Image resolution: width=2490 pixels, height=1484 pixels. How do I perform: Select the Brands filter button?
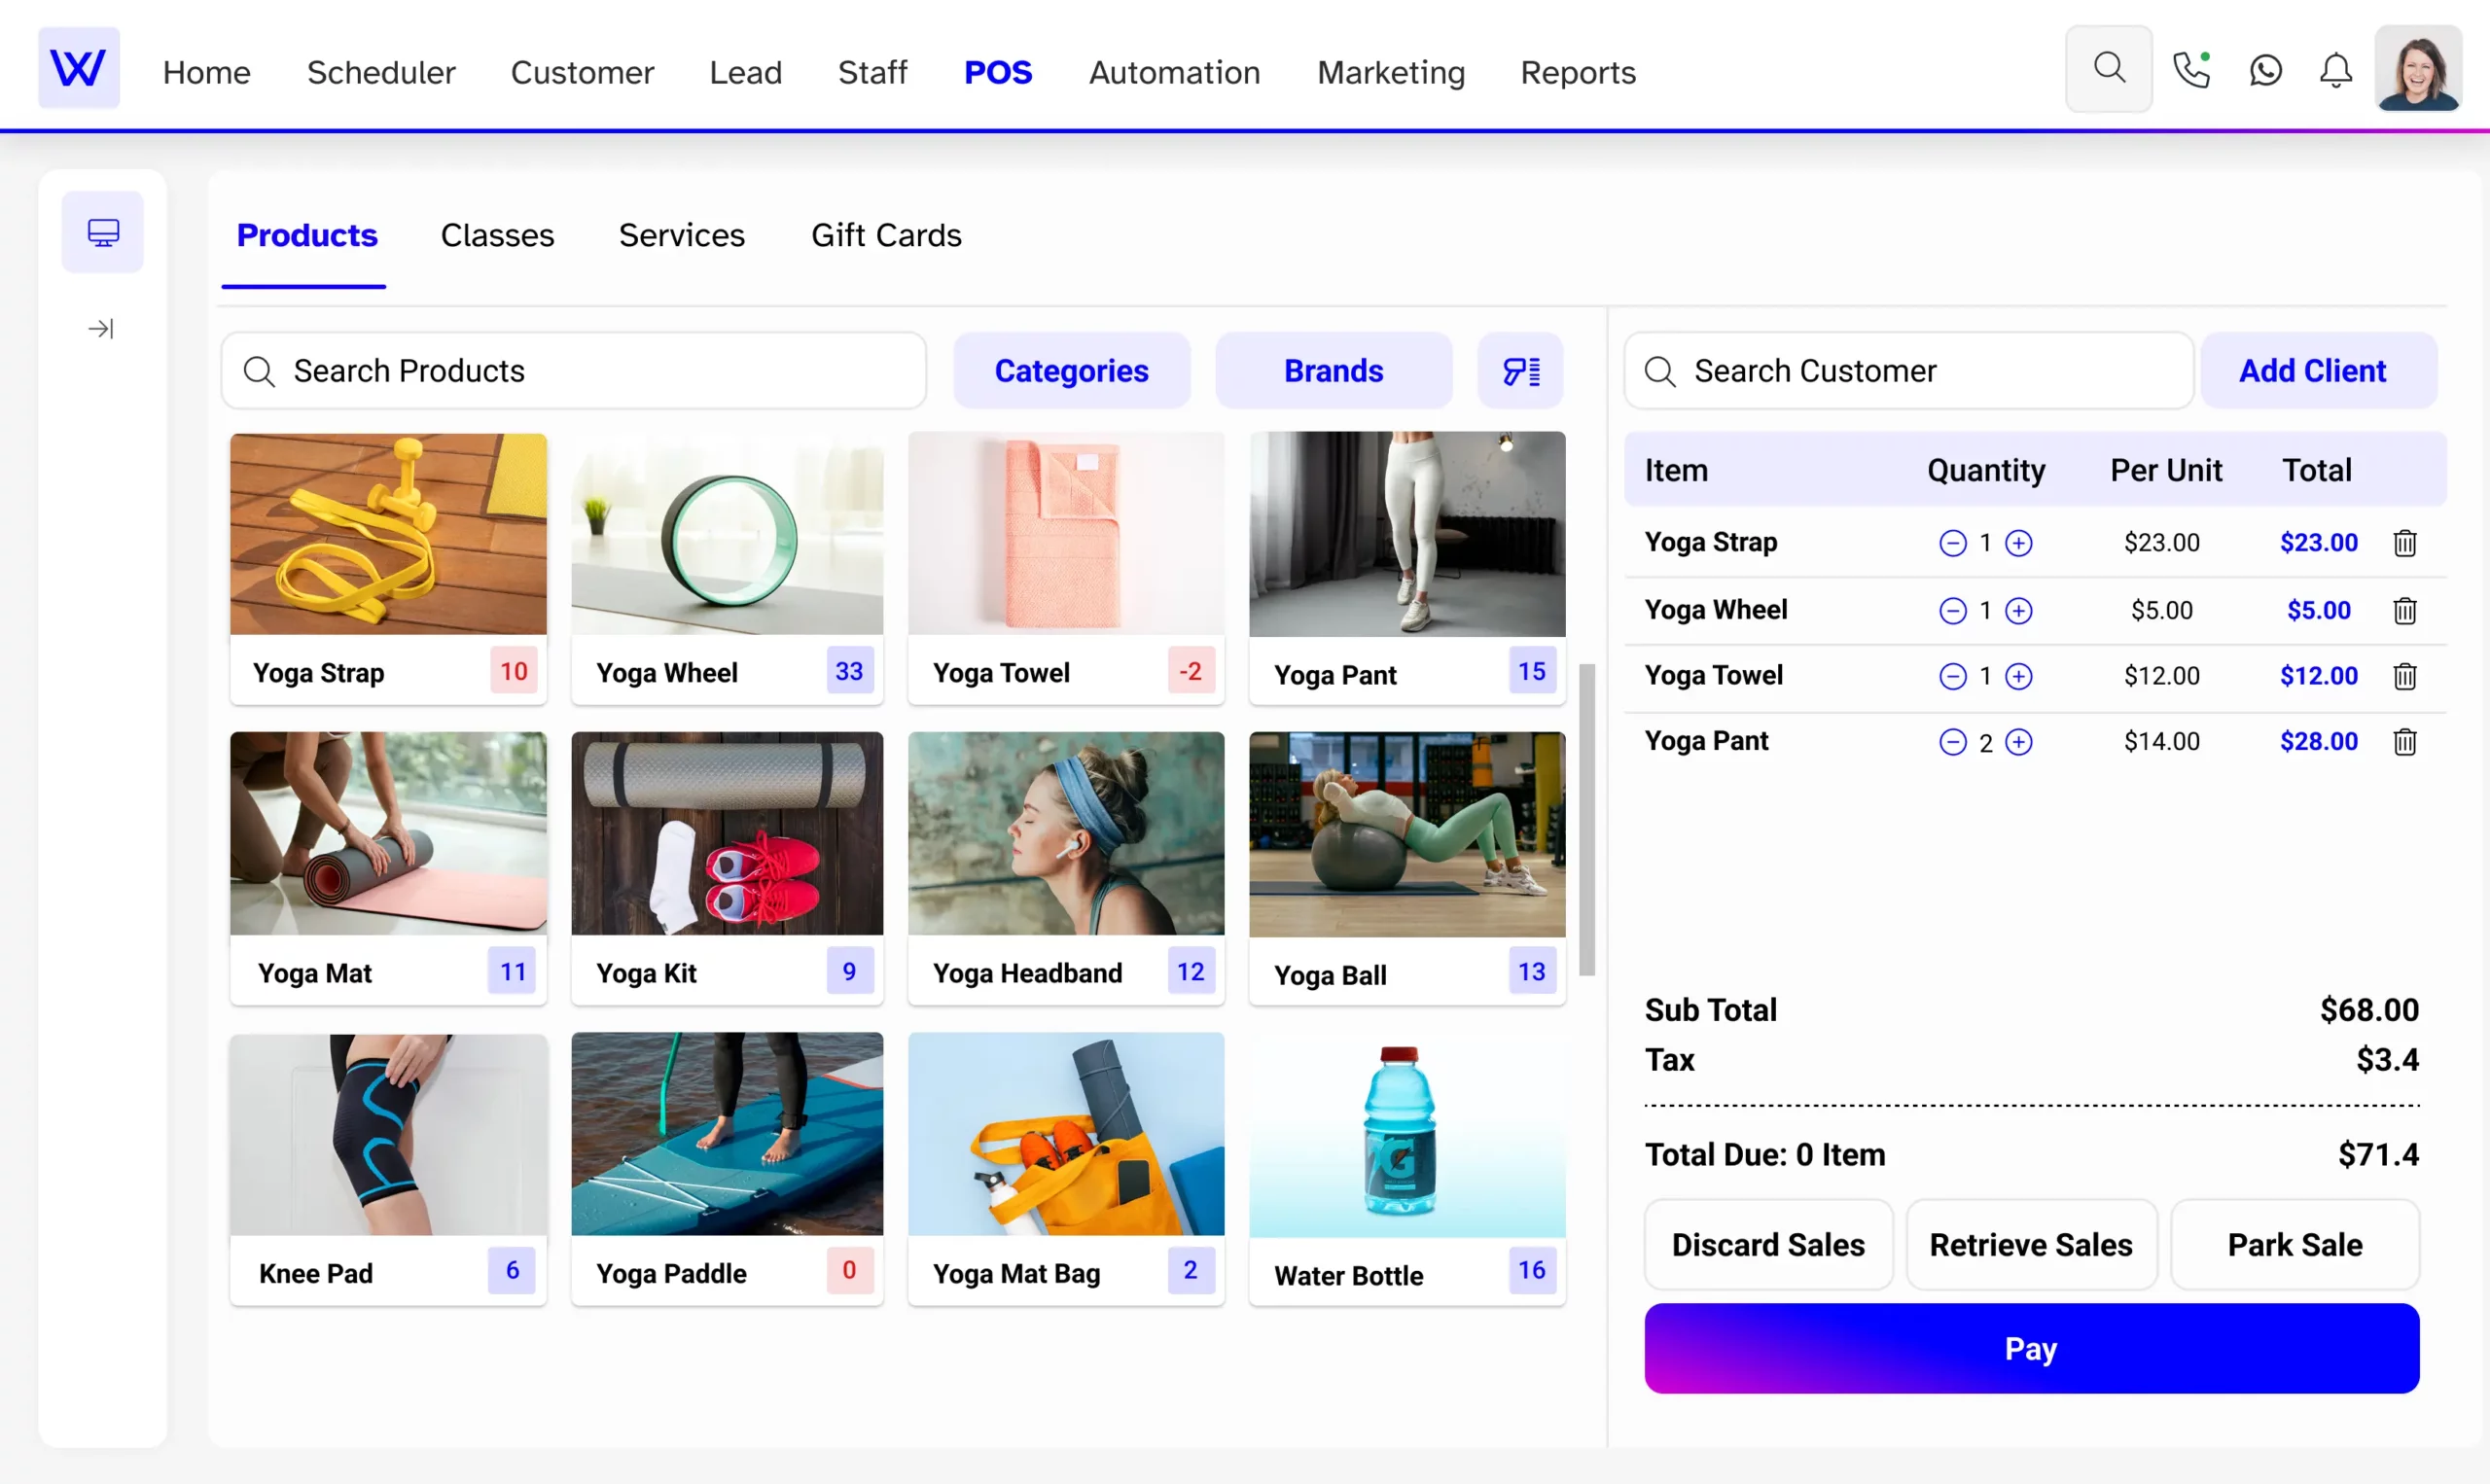pyautogui.click(x=1334, y=371)
